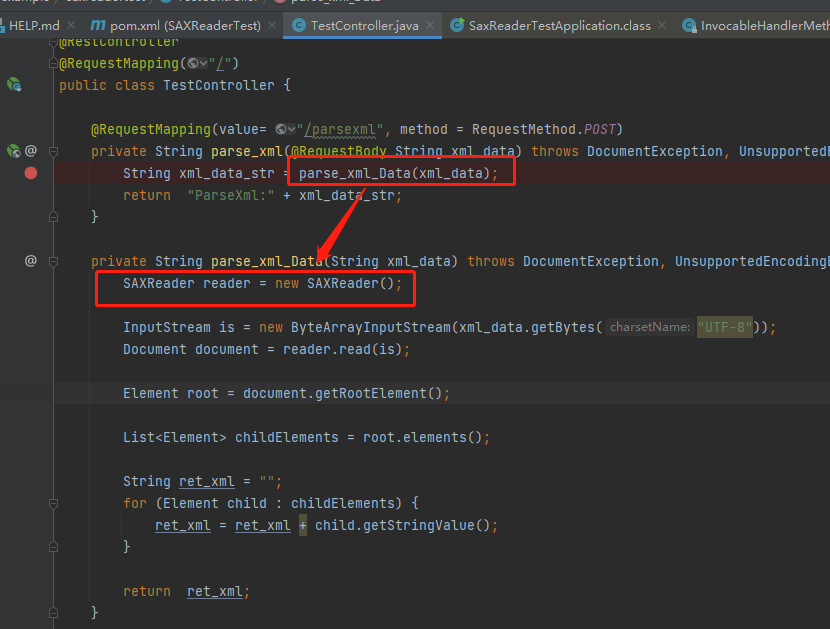Click the @ gutter marker beside parse_xml_Data method

pos(31,260)
